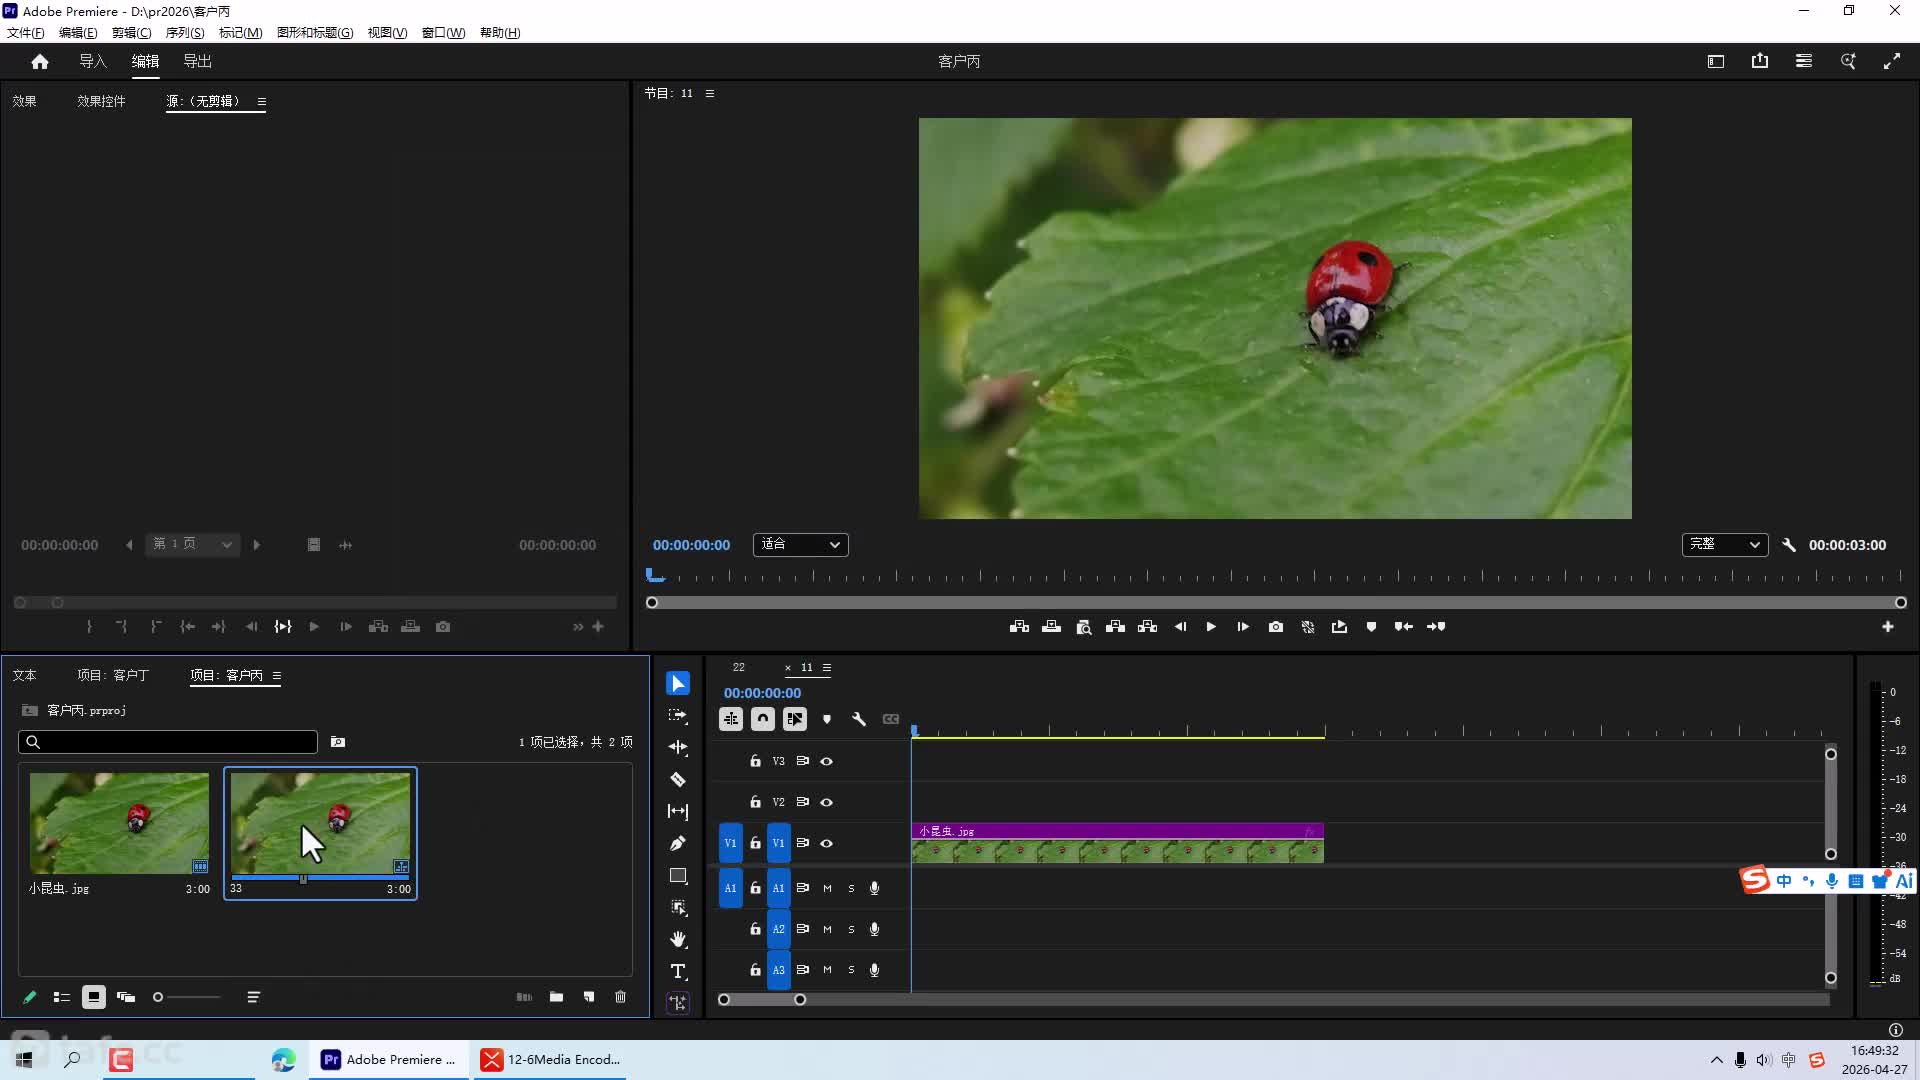Viewport: 1920px width, 1080px height.
Task: Open project sort icons menu
Action: click(x=253, y=998)
